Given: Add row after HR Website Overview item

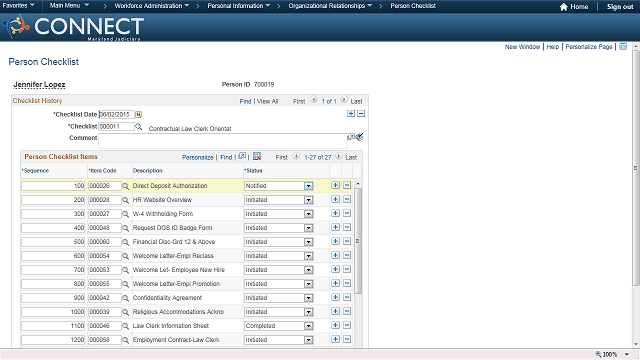Looking at the screenshot, I should [336, 199].
